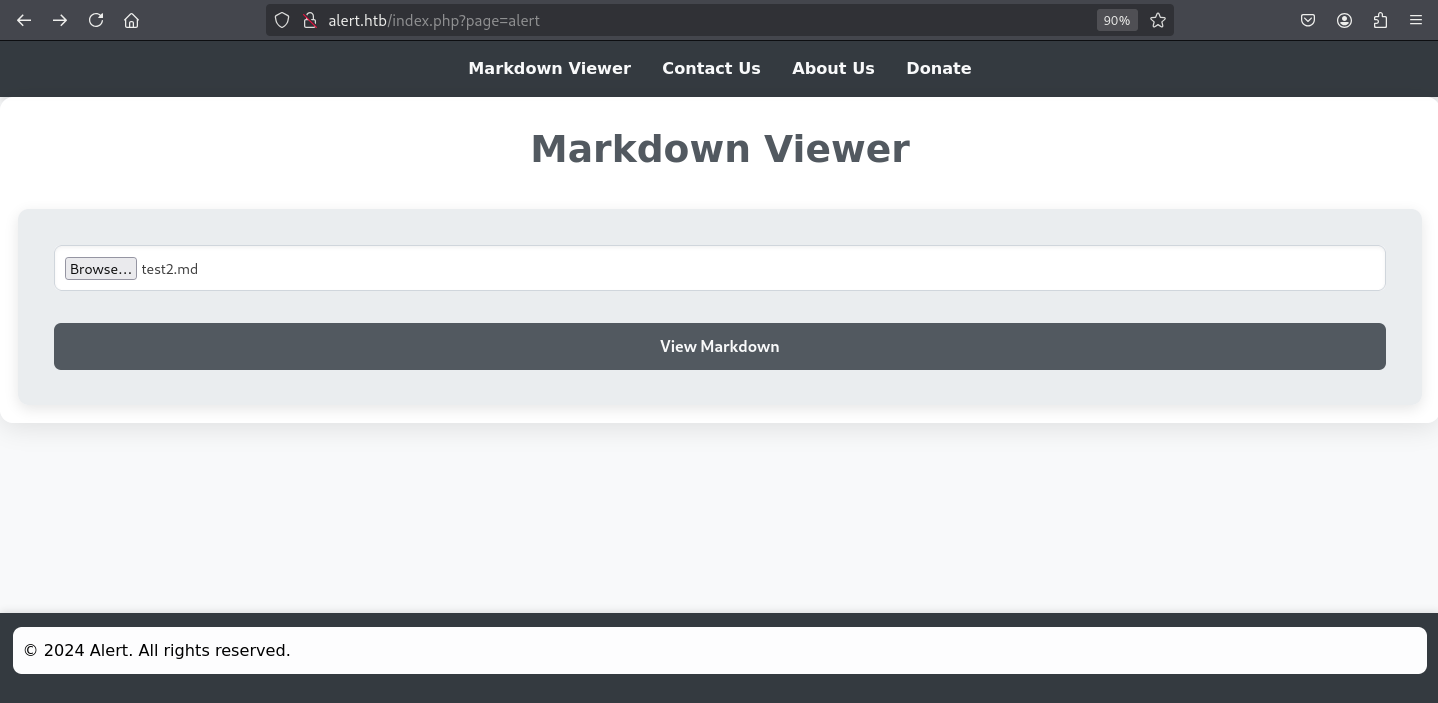Open the extensions puzzle icon

point(1380,20)
